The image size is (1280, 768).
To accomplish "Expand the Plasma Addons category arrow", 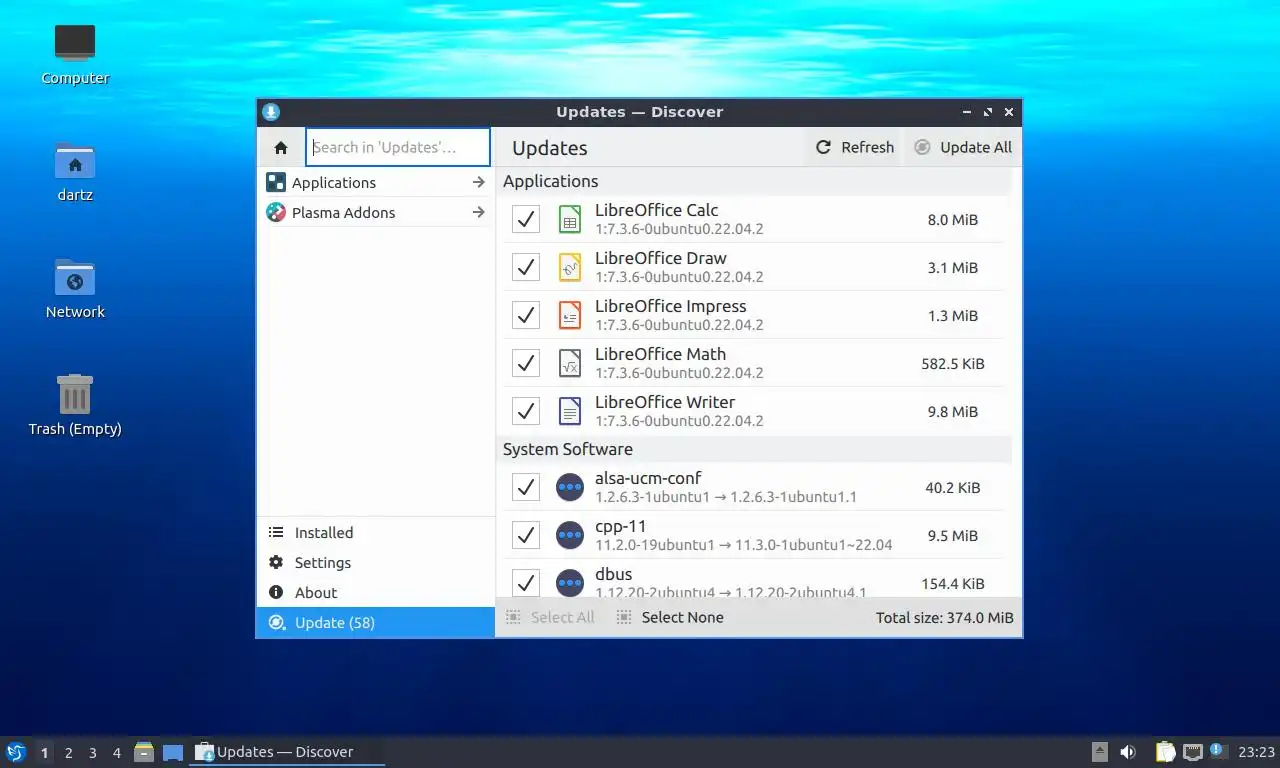I will coord(479,213).
